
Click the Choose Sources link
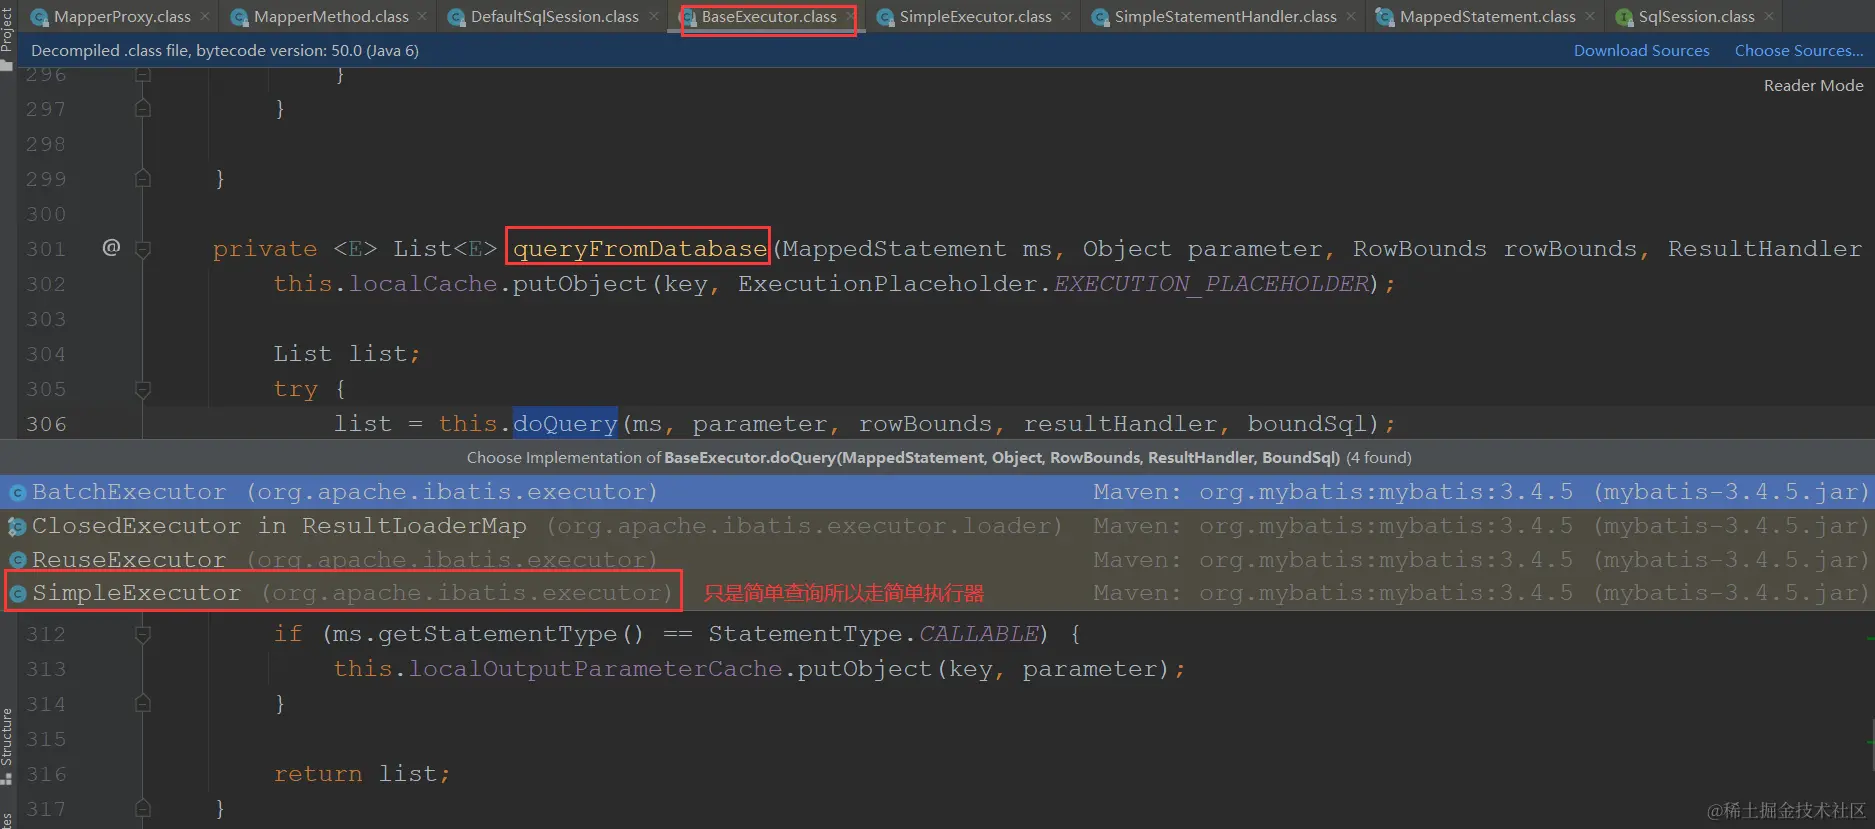click(1799, 51)
